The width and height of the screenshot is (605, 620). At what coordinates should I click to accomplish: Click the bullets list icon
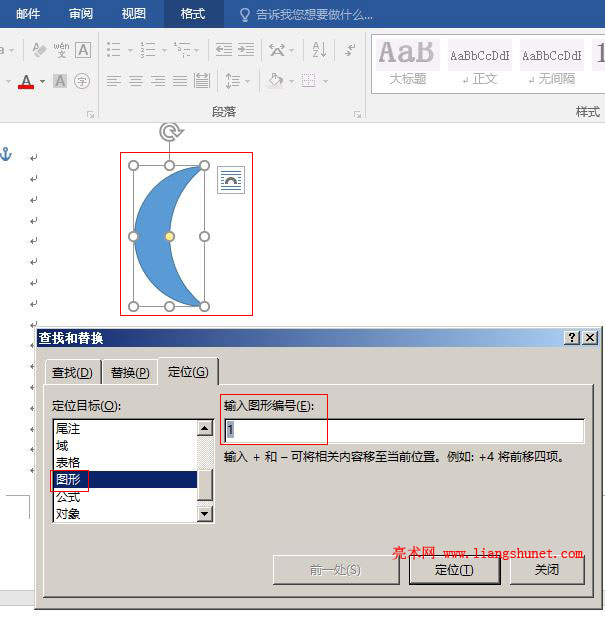[x=113, y=50]
